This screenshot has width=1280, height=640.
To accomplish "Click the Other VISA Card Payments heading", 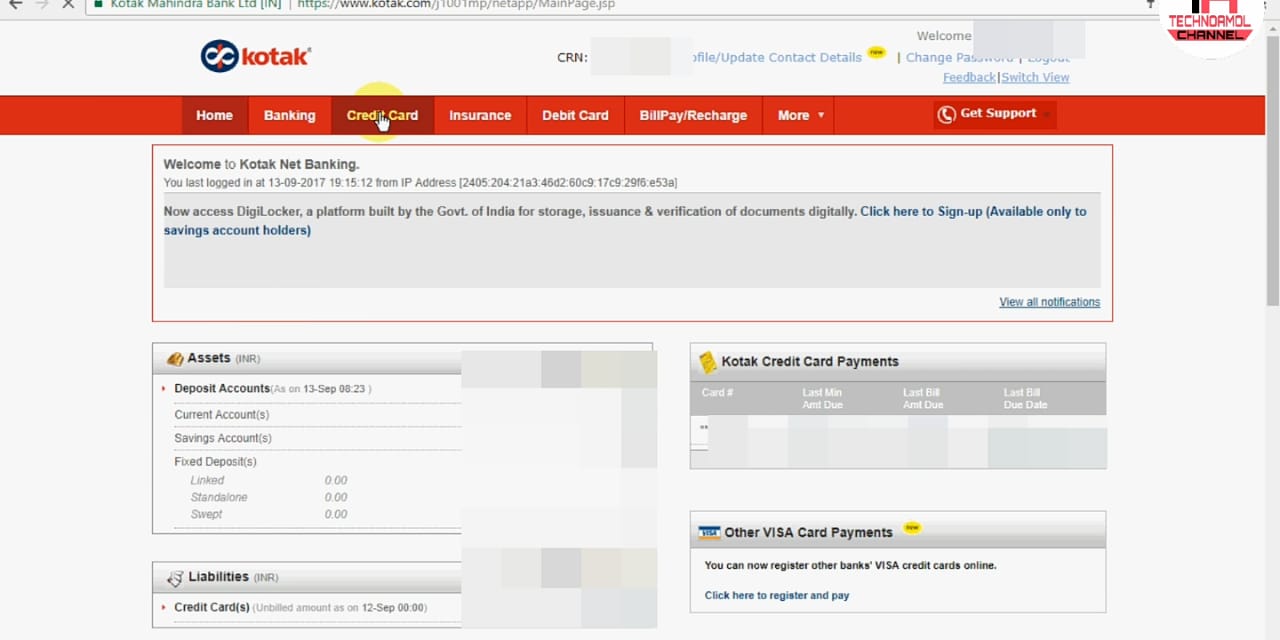I will coord(808,533).
